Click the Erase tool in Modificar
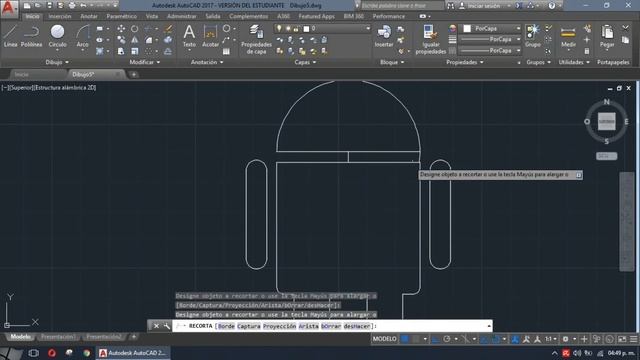Image resolution: width=640 pixels, height=360 pixels. click(x=168, y=29)
